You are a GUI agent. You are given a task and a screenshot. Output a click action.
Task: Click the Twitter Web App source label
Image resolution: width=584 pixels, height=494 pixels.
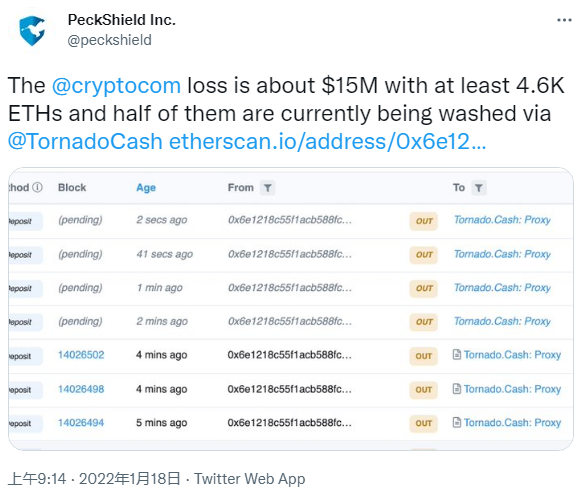tap(250, 479)
